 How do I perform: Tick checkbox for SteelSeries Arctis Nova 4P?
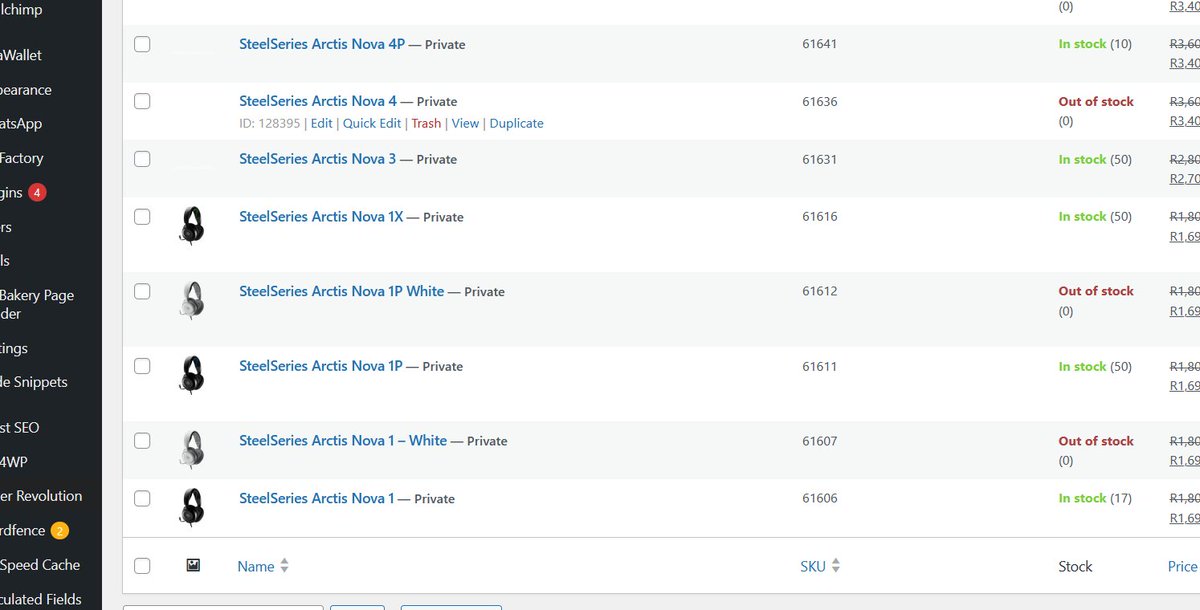(x=142, y=44)
